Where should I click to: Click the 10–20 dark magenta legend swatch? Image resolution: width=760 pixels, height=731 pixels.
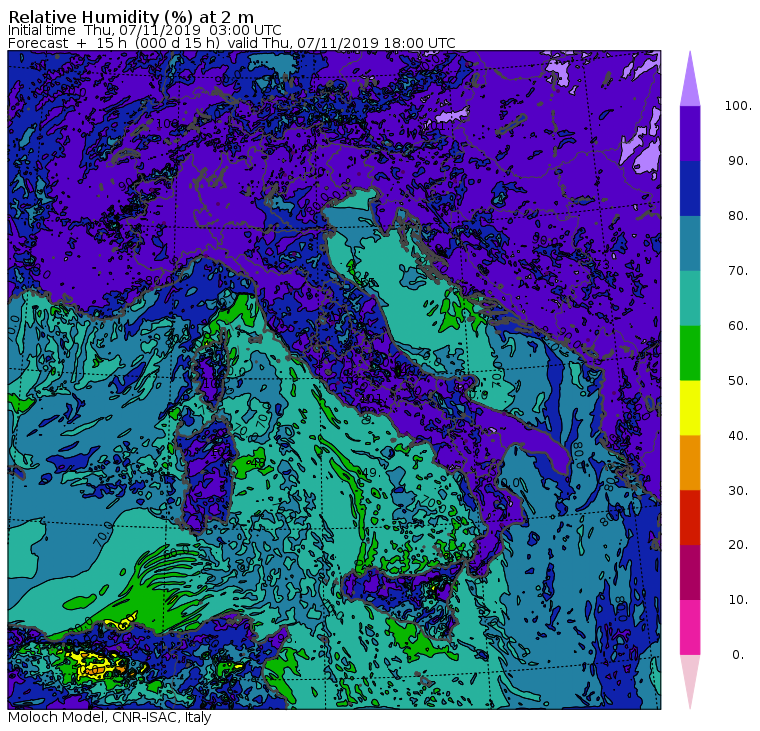pyautogui.click(x=690, y=572)
